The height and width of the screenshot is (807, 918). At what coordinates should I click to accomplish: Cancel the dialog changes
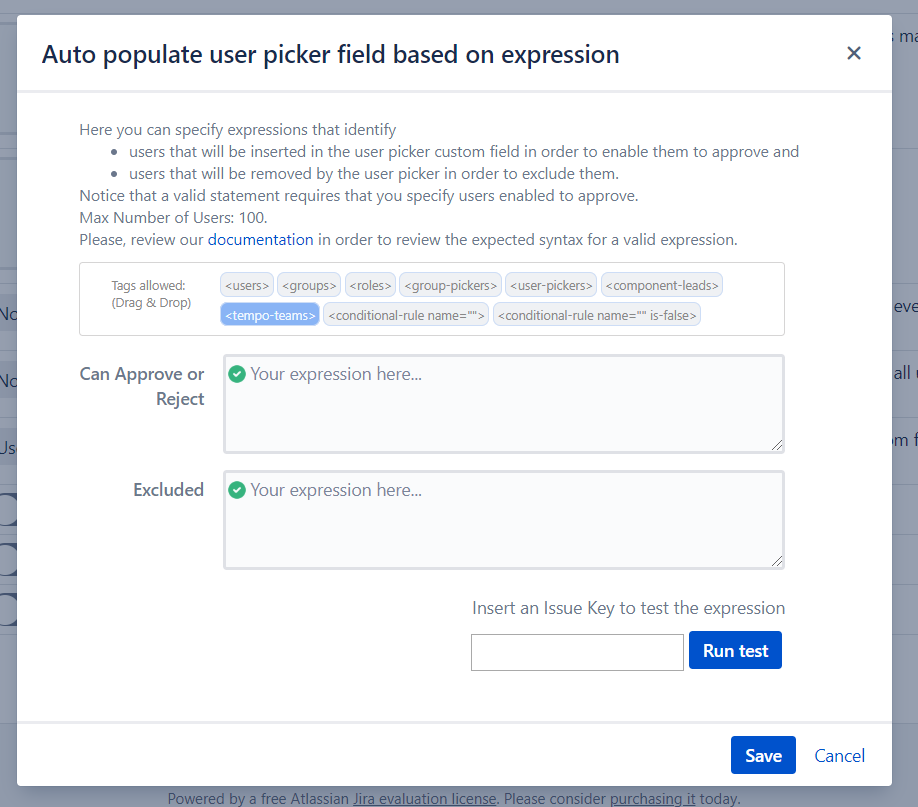[839, 755]
